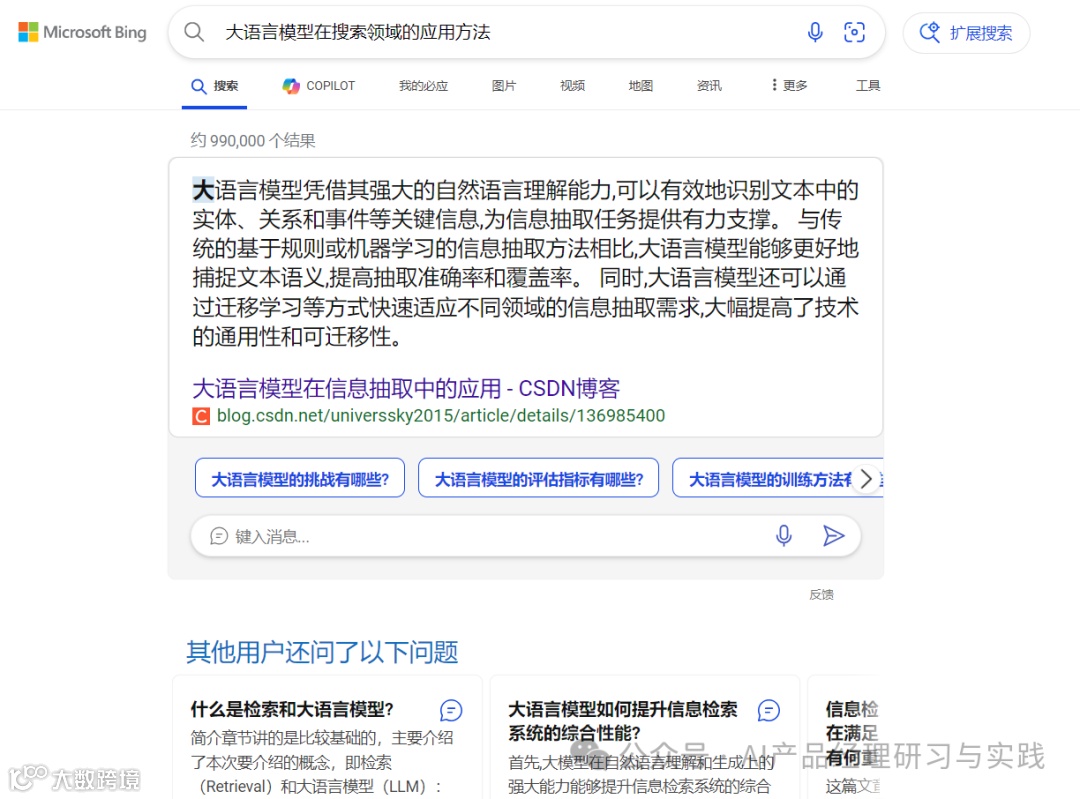Open question 什么是检索和大语言模型?
This screenshot has height=799, width=1080.
click(292, 709)
